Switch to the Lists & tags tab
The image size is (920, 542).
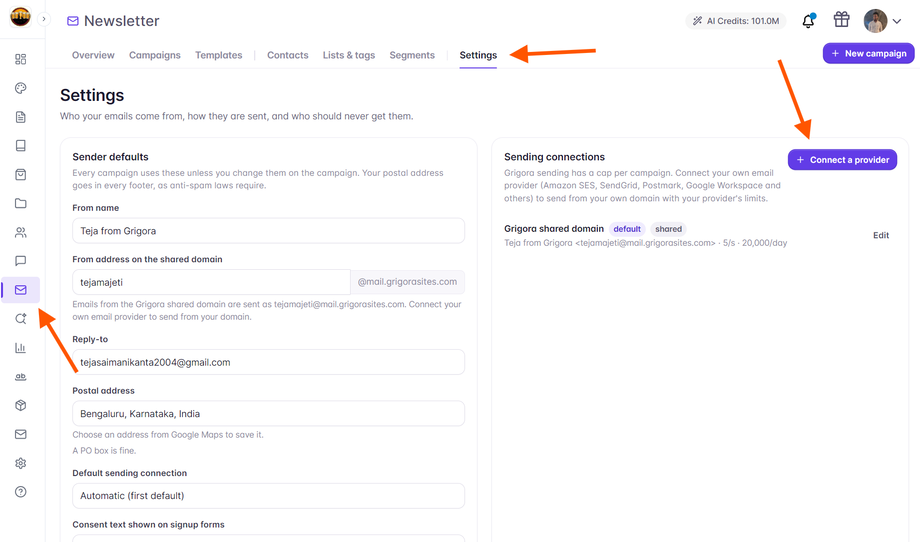349,55
